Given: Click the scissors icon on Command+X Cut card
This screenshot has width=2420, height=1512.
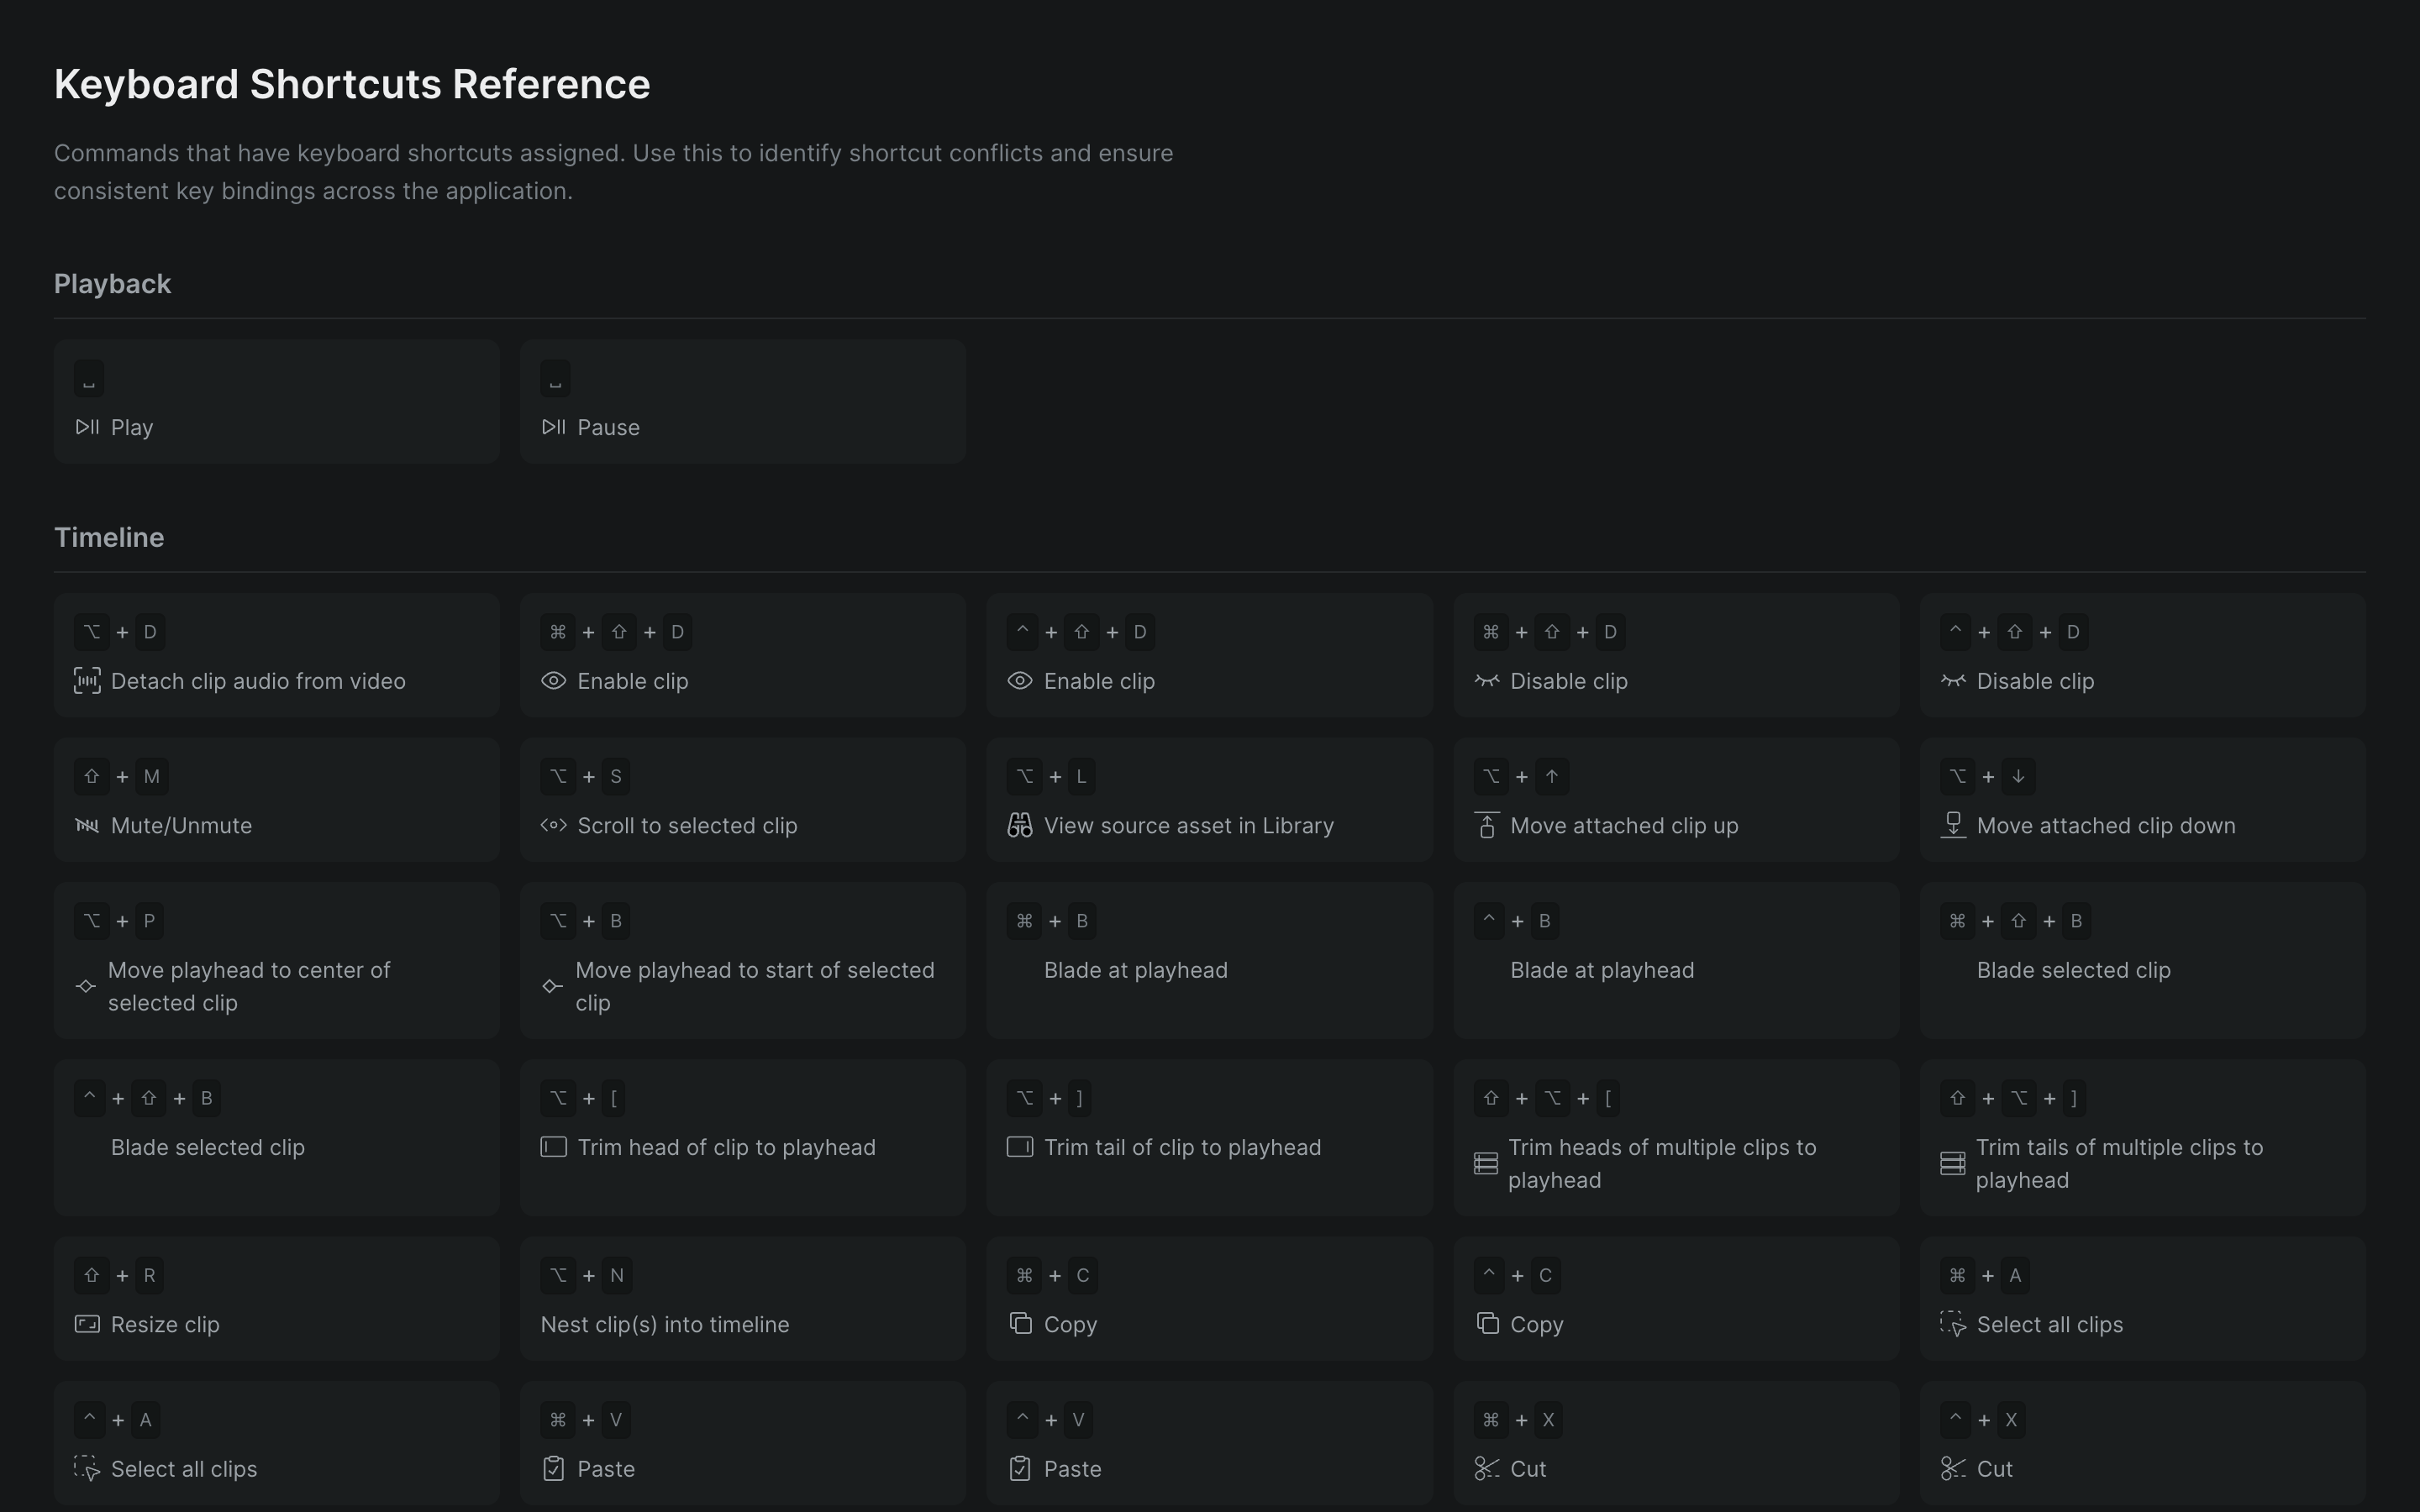Looking at the screenshot, I should point(1487,1468).
